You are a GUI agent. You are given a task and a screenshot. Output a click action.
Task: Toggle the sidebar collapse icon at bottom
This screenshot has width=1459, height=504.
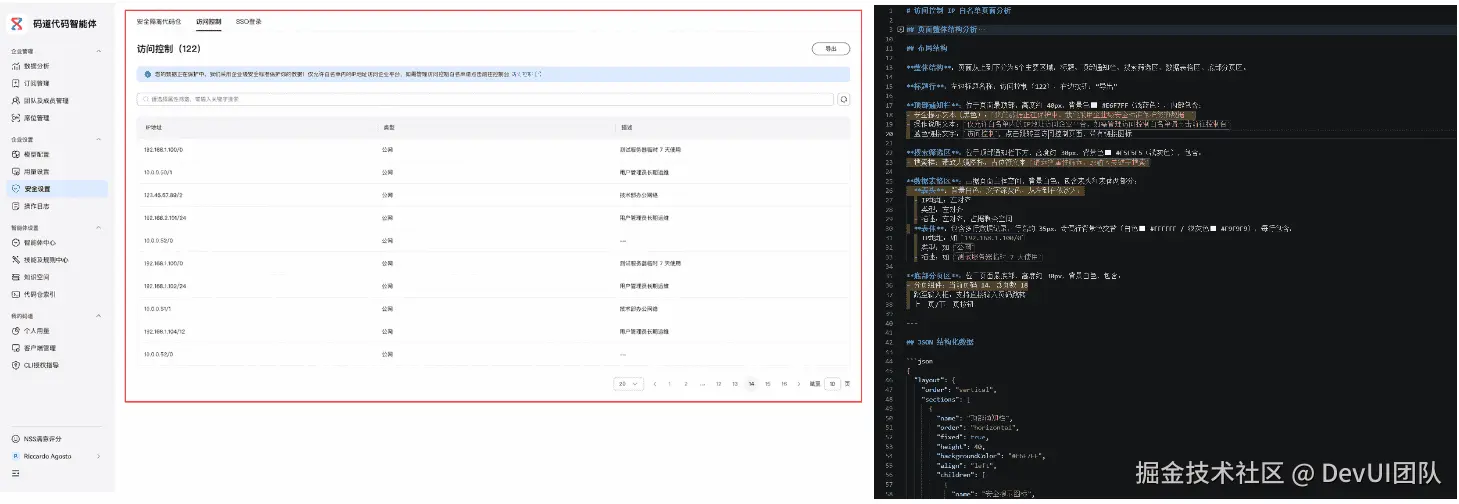(15, 472)
